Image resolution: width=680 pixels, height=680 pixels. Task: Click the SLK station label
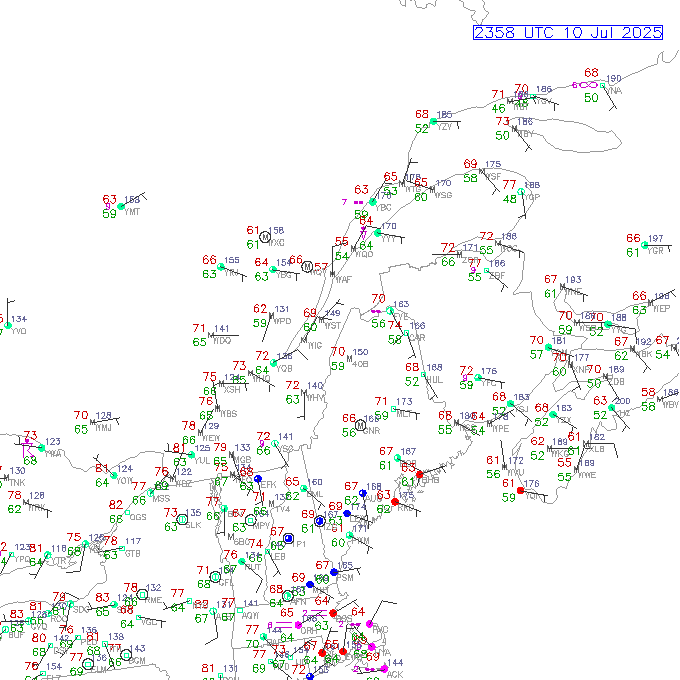(193, 525)
